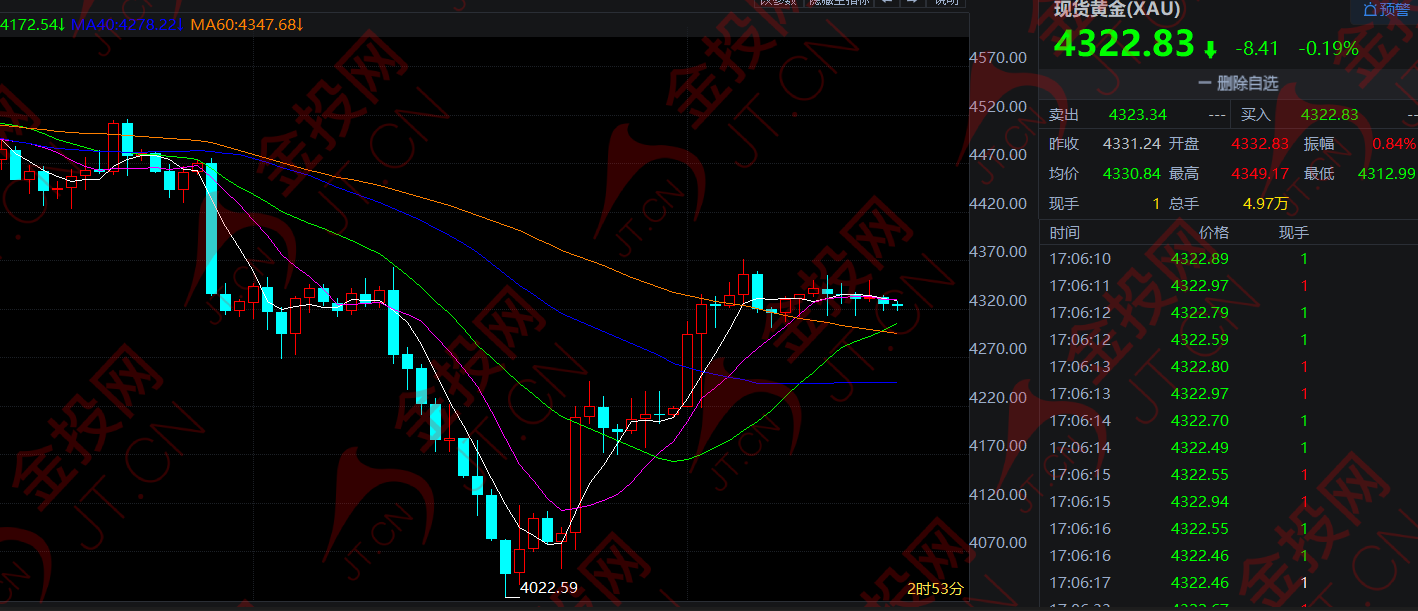This screenshot has height=611, width=1418.
Task: Select the trade row priced 4322.80
Action: (1229, 367)
